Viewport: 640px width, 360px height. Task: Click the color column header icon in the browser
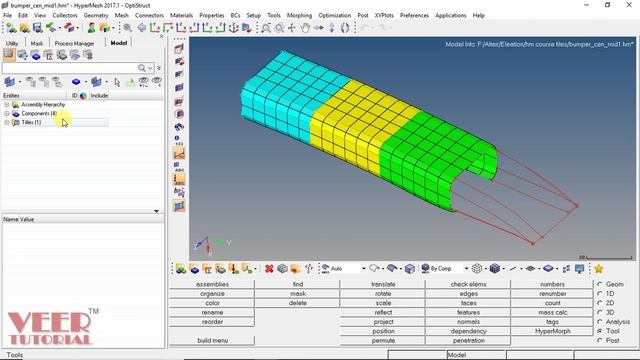(x=83, y=96)
